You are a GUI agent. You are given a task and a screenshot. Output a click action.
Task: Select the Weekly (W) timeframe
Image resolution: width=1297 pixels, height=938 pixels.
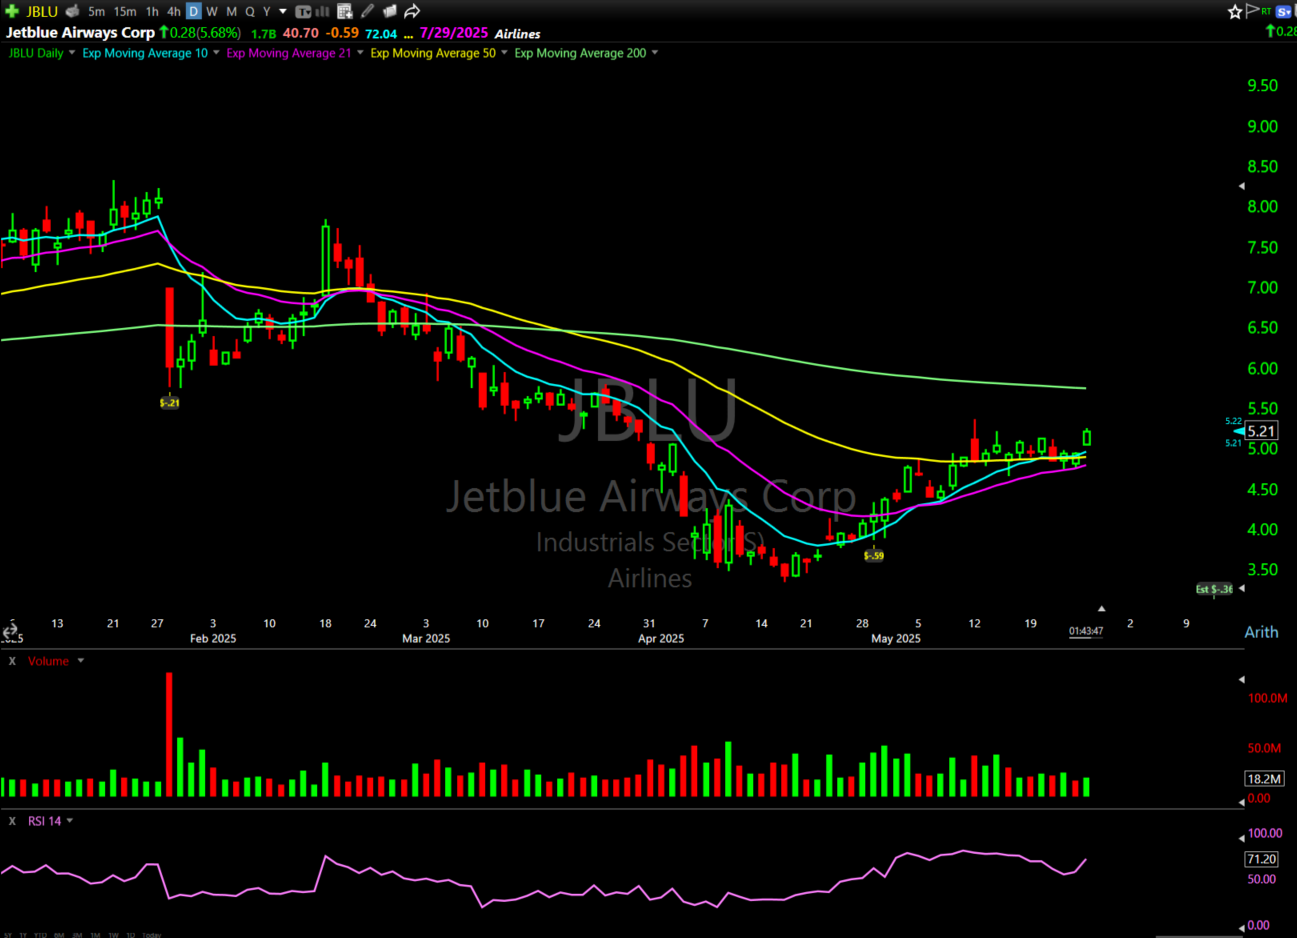212,11
